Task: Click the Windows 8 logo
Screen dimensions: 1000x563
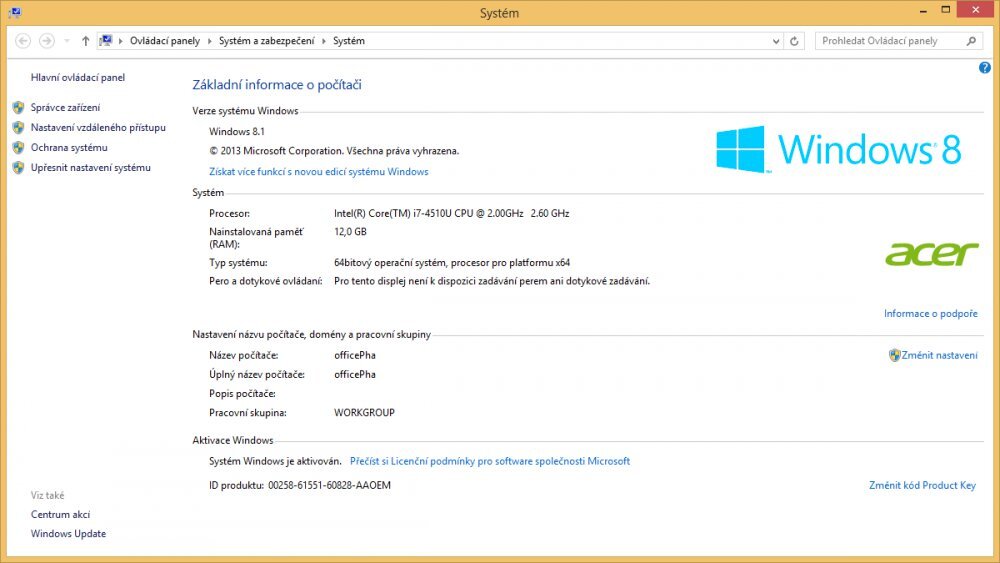Action: tap(839, 149)
